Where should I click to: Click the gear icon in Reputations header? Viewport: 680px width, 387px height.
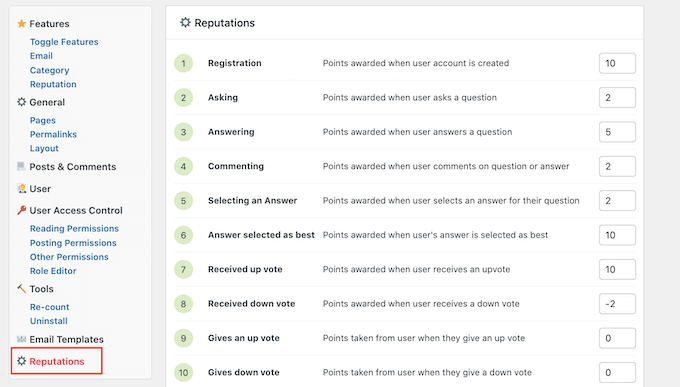185,22
